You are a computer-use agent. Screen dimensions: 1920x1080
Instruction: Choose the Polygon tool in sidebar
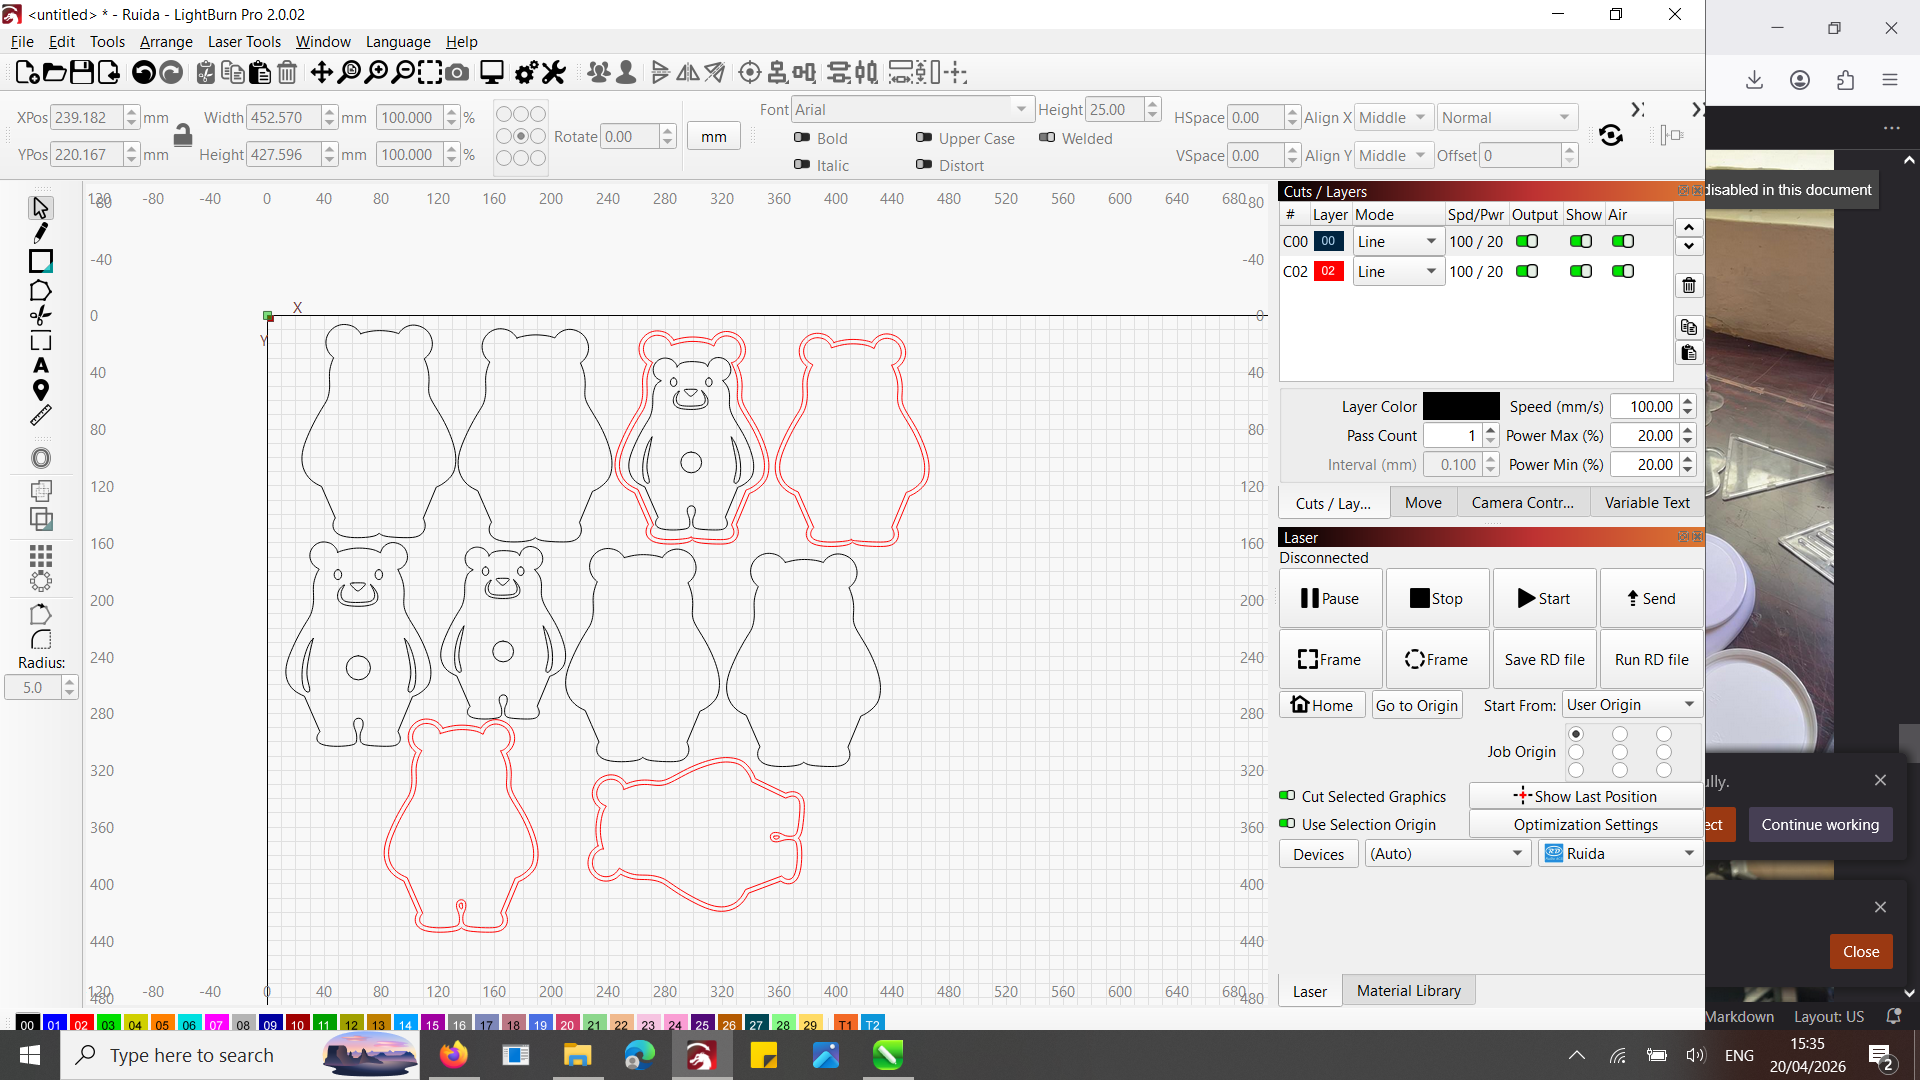coord(40,291)
